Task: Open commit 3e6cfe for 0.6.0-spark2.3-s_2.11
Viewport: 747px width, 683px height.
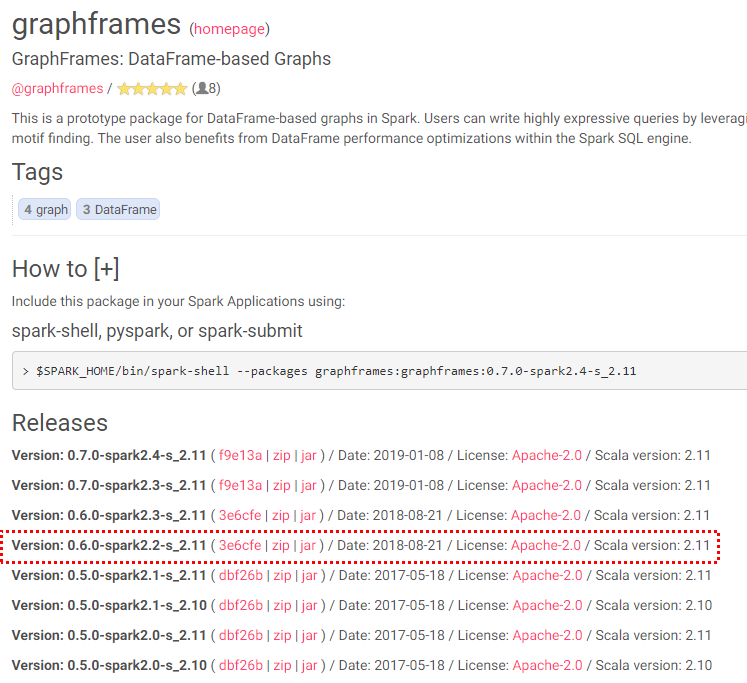Action: tap(240, 515)
